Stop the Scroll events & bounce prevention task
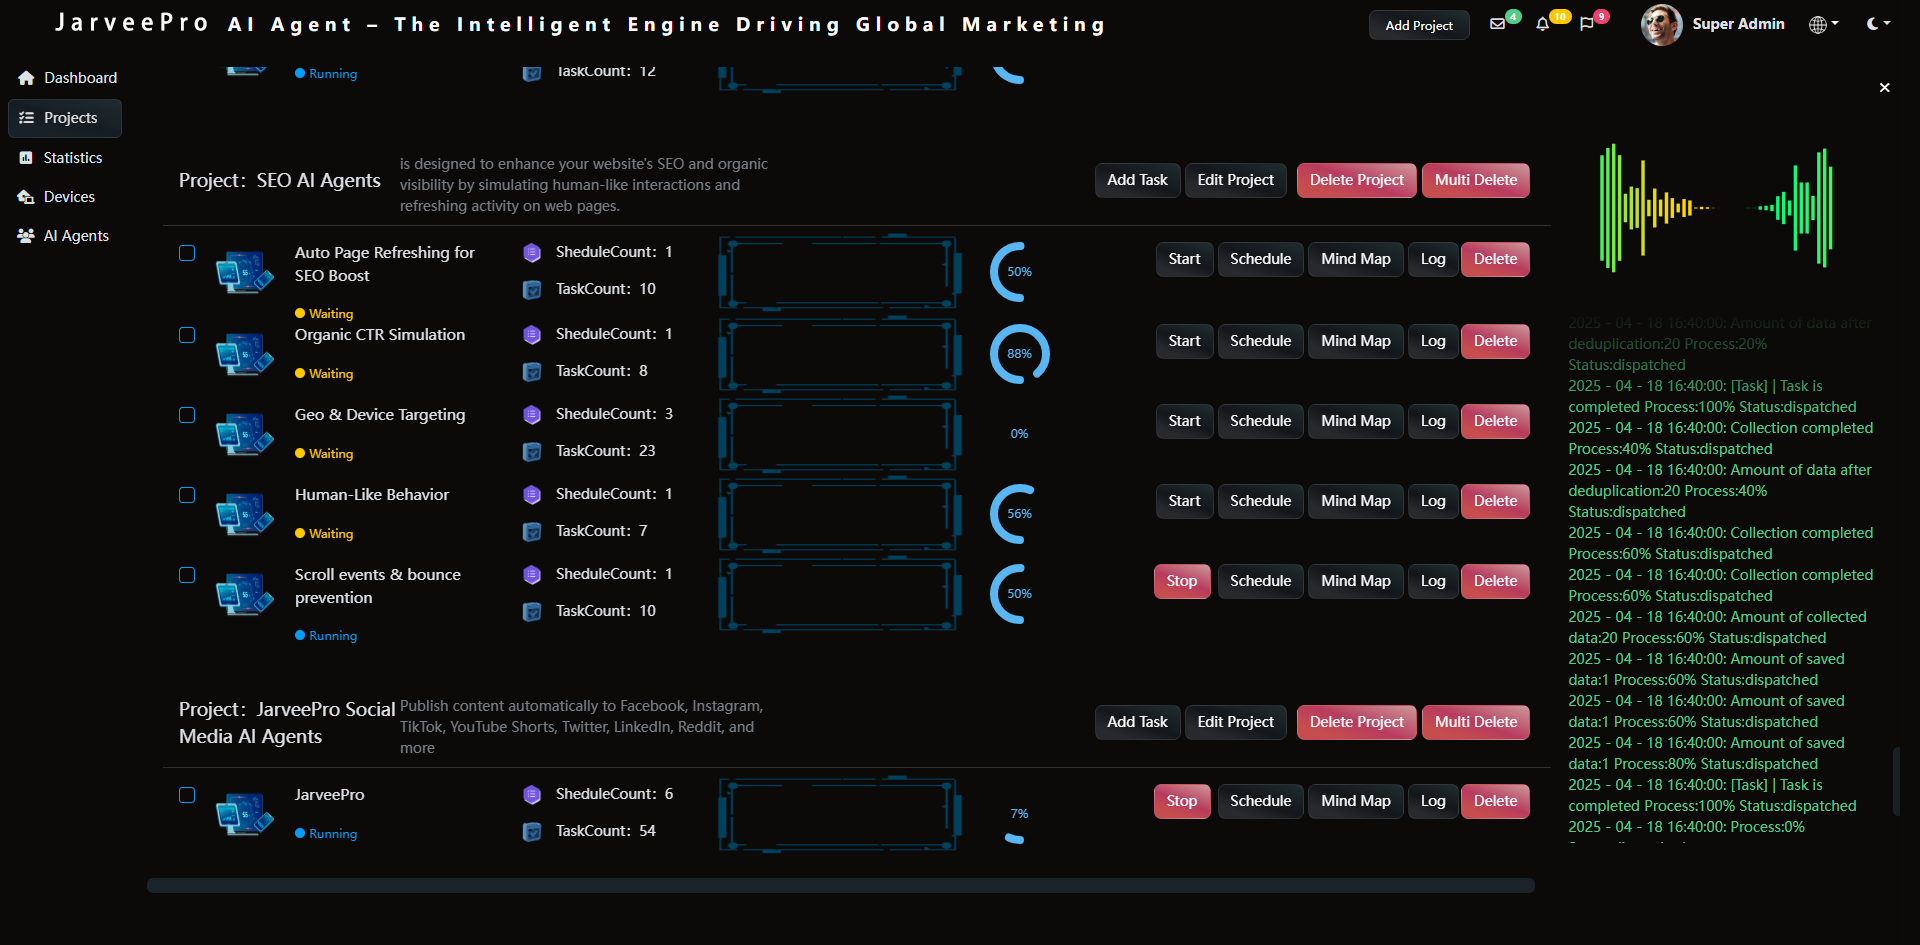The width and height of the screenshot is (1920, 945). (x=1181, y=581)
